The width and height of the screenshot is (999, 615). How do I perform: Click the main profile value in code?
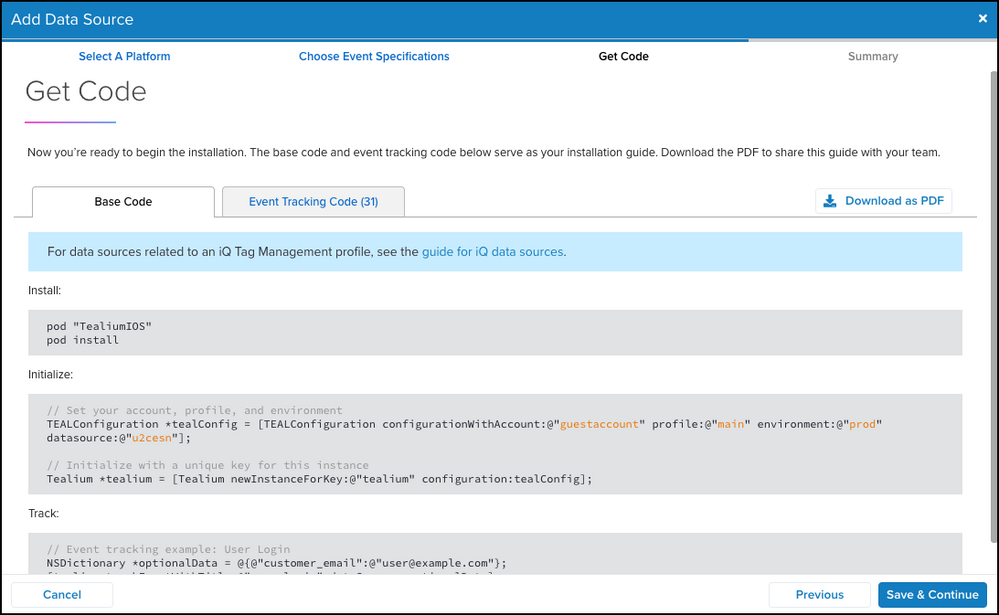(x=730, y=424)
